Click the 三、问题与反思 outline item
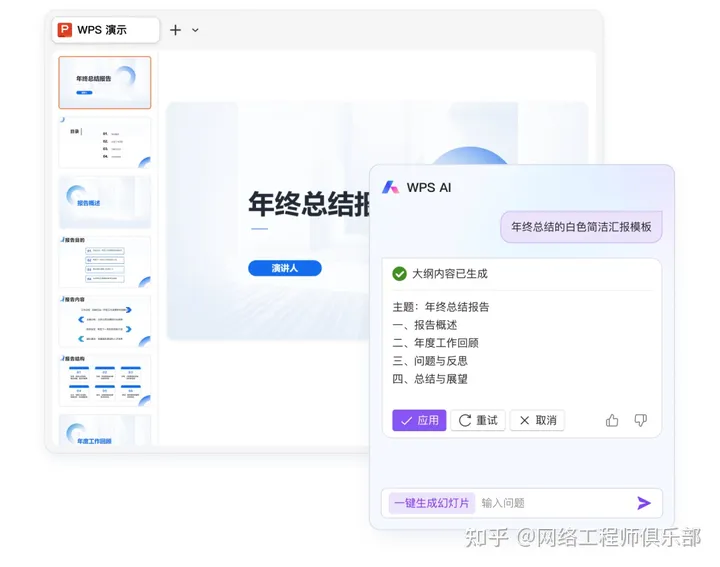The width and height of the screenshot is (720, 567). tap(430, 361)
